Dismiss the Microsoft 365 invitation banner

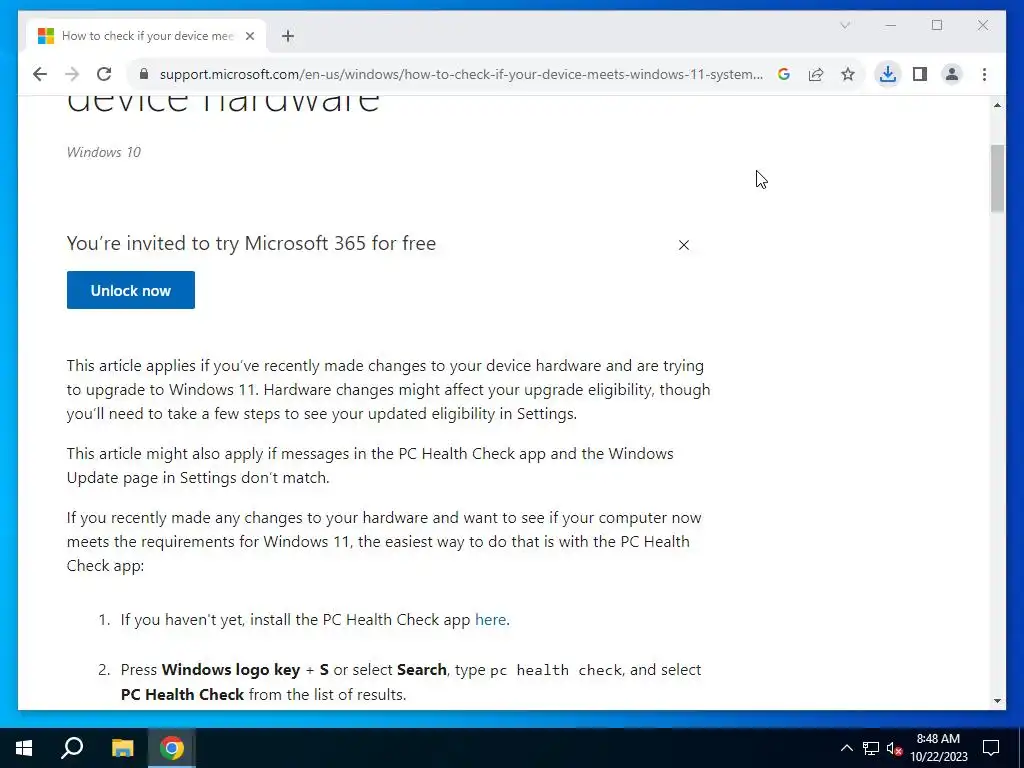(684, 245)
